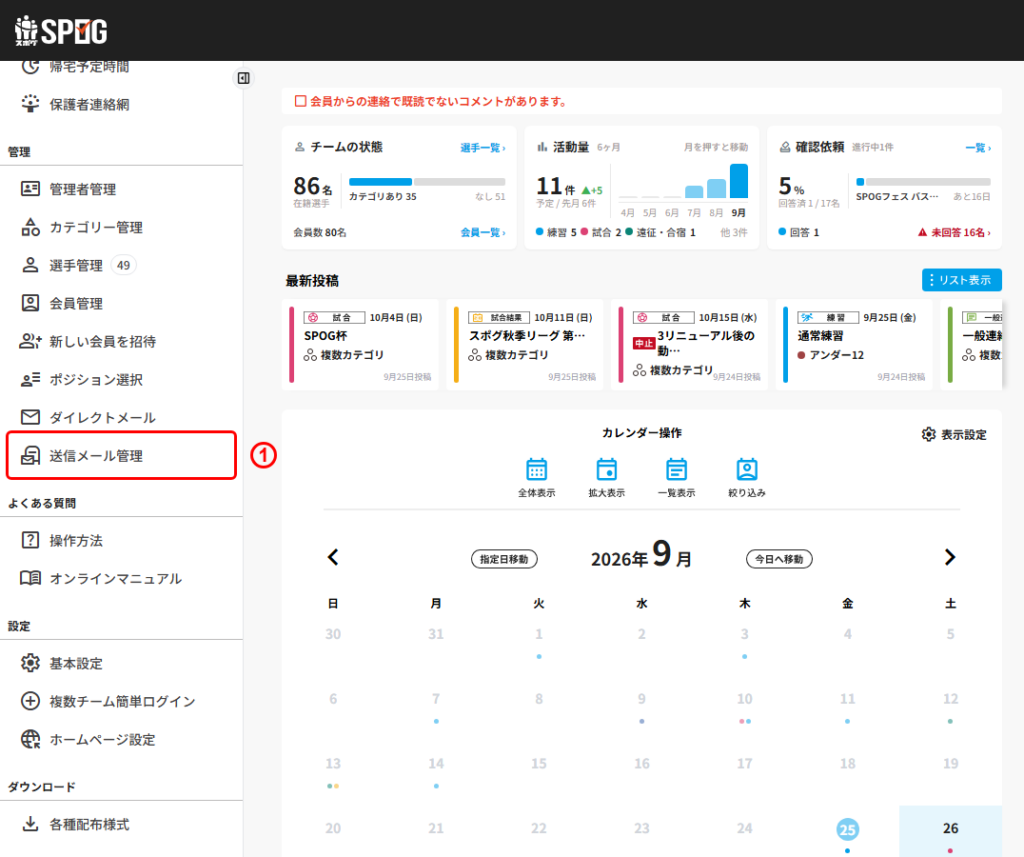Click the ポジション選択 icon
The image size is (1024, 857).
(30, 379)
